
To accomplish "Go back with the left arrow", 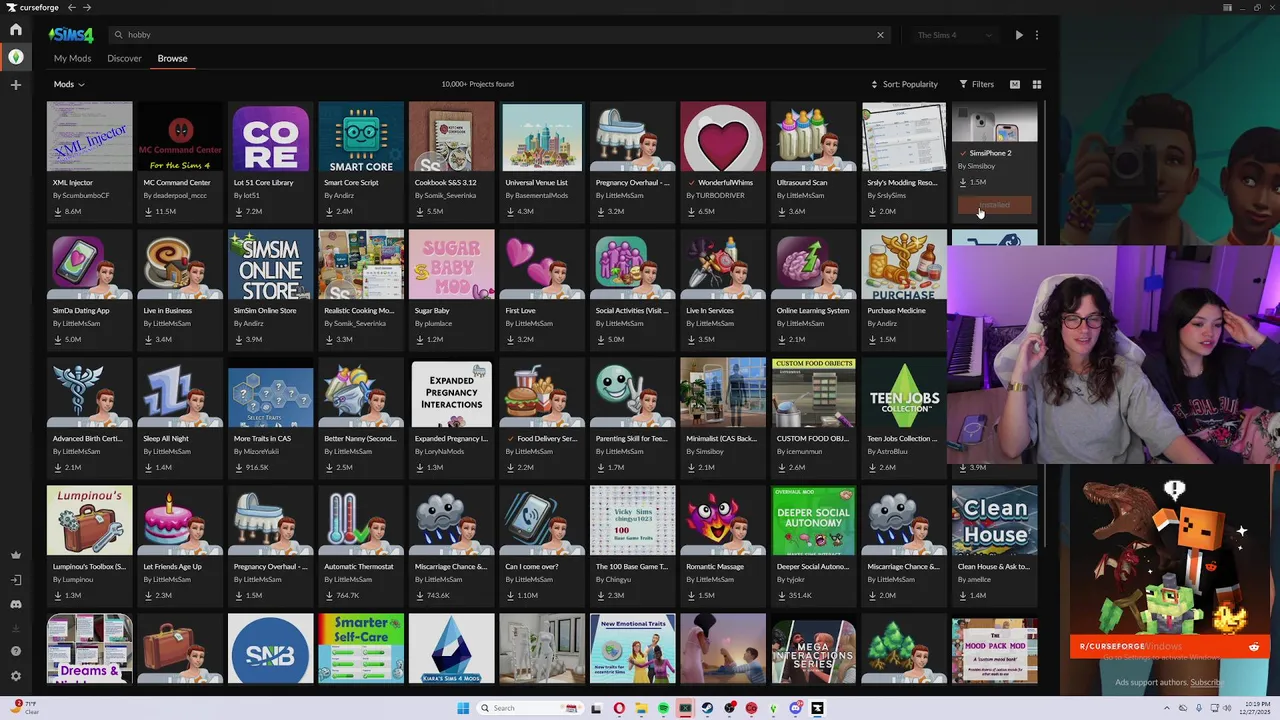I will pos(71,7).
